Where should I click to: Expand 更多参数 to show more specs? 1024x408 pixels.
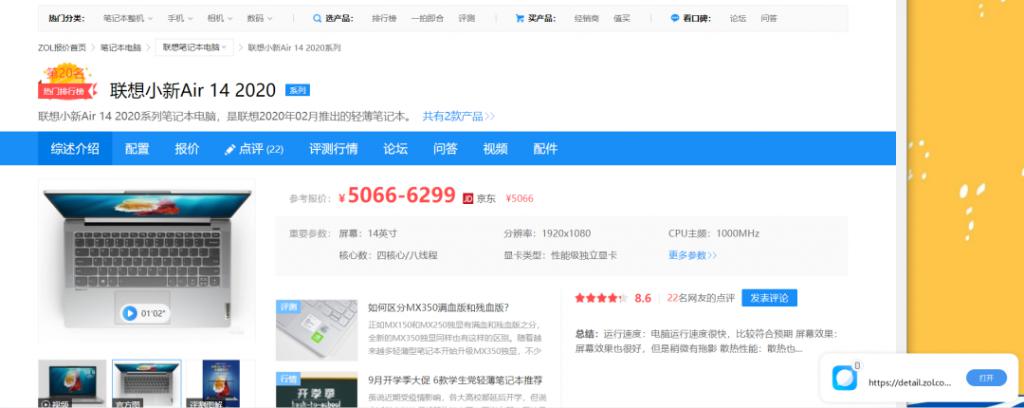[692, 255]
